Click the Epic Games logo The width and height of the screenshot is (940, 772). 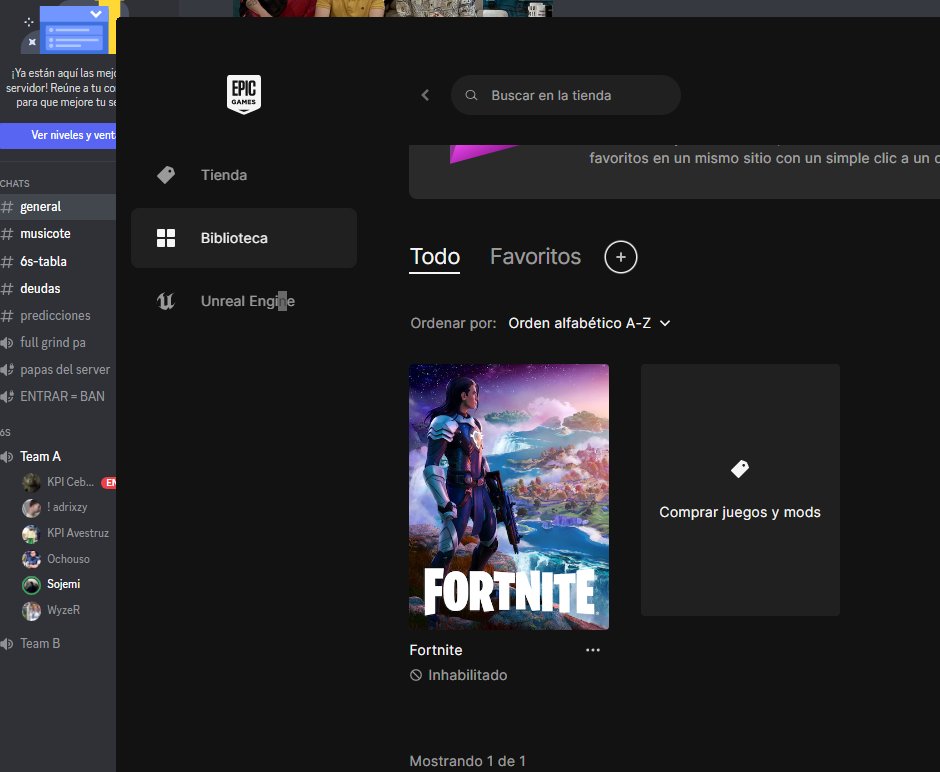coord(243,94)
